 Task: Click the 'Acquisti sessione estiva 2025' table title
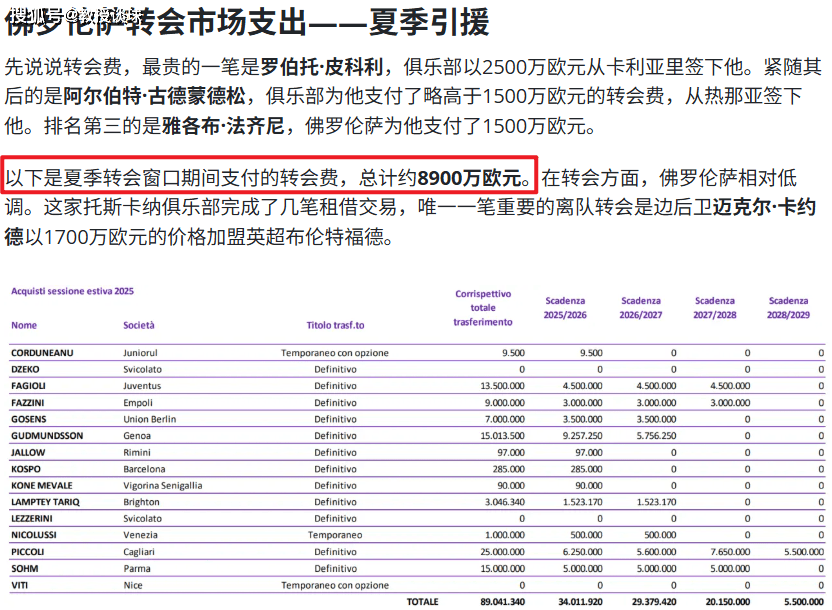coord(72,291)
